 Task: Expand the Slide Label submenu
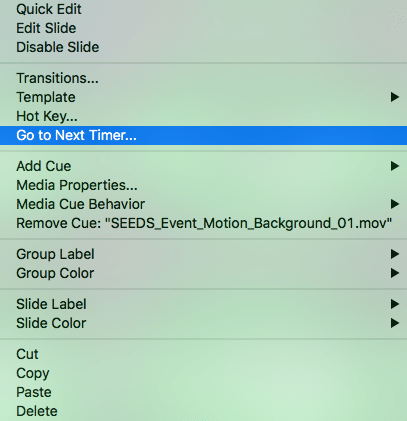203,304
